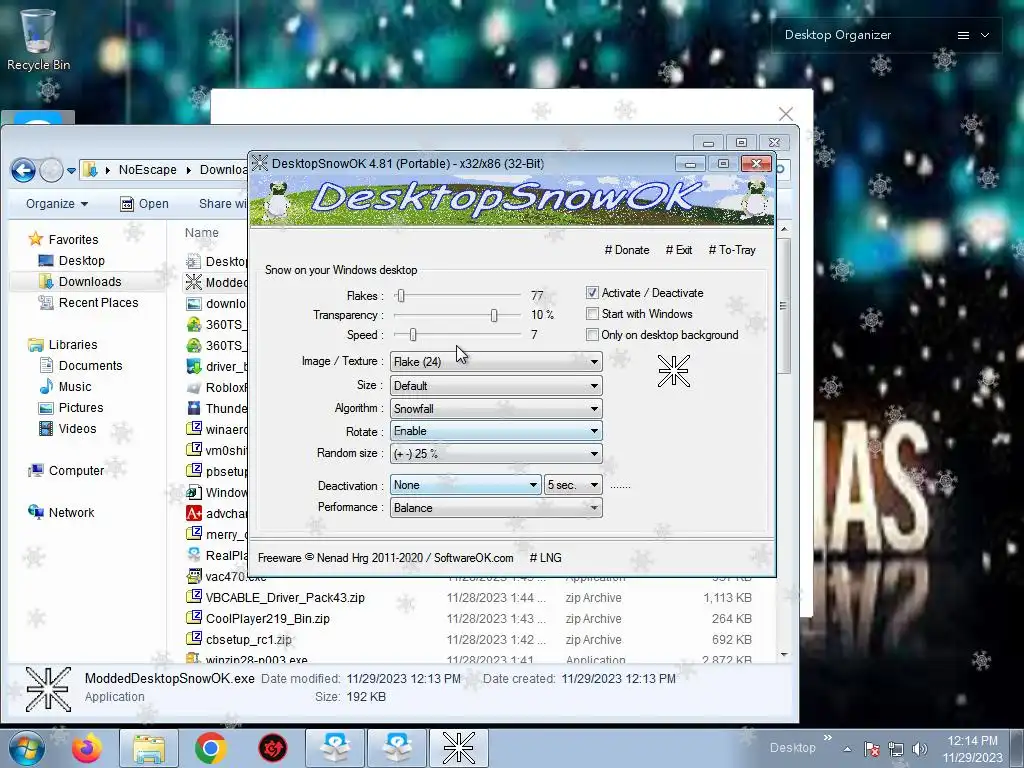Image resolution: width=1024 pixels, height=768 pixels.
Task: Select Recent Places in Favorites
Action: pos(88,302)
